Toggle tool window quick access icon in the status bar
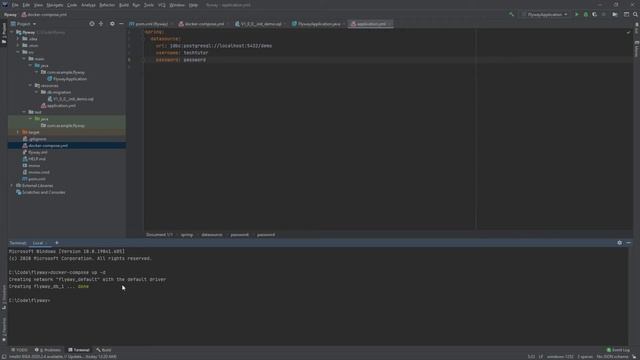 pyautogui.click(x=4, y=356)
